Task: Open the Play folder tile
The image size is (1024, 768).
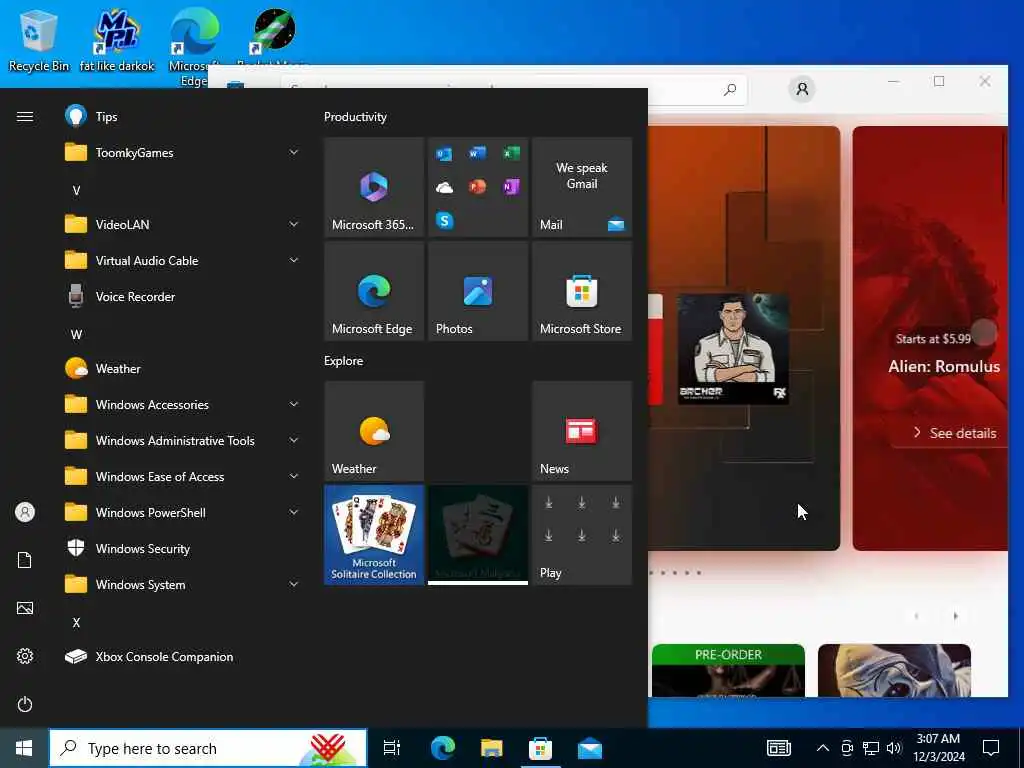Action: tap(582, 535)
